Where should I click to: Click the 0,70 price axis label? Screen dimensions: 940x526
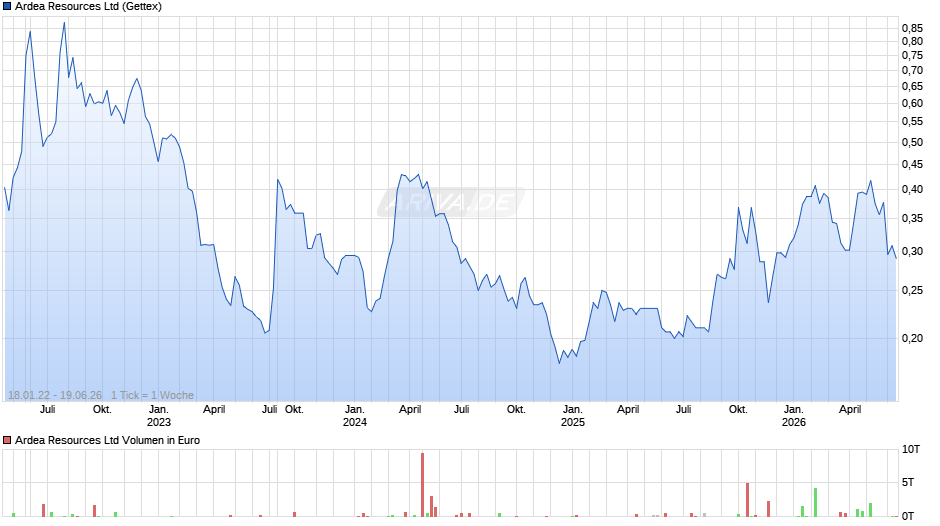[912, 70]
